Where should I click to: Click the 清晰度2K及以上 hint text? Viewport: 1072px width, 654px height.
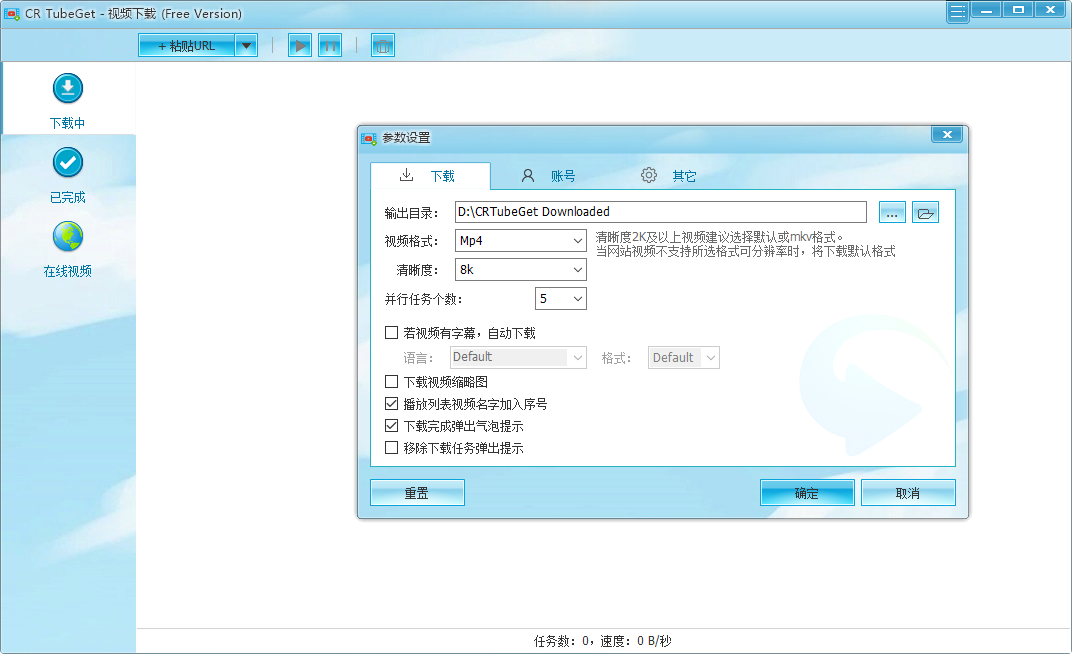tap(719, 237)
